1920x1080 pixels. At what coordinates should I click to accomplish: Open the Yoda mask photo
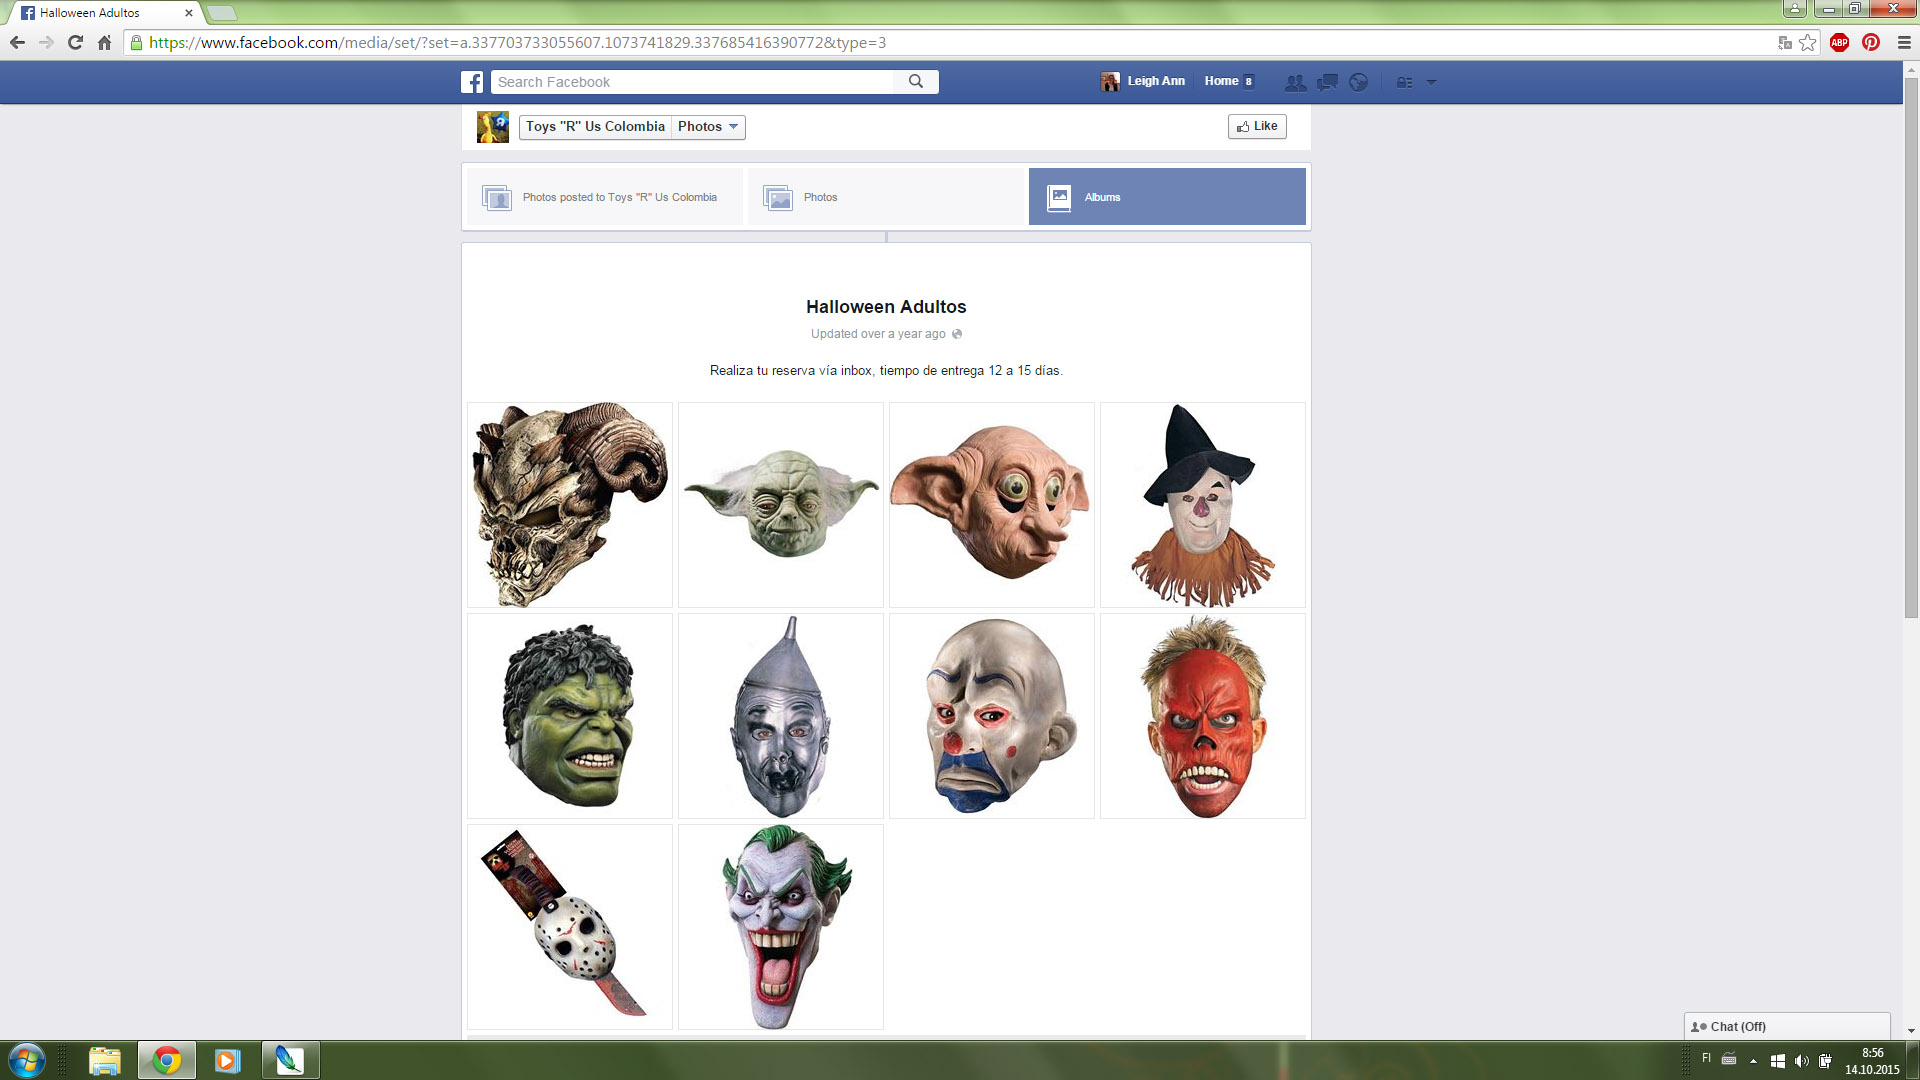pyautogui.click(x=780, y=505)
